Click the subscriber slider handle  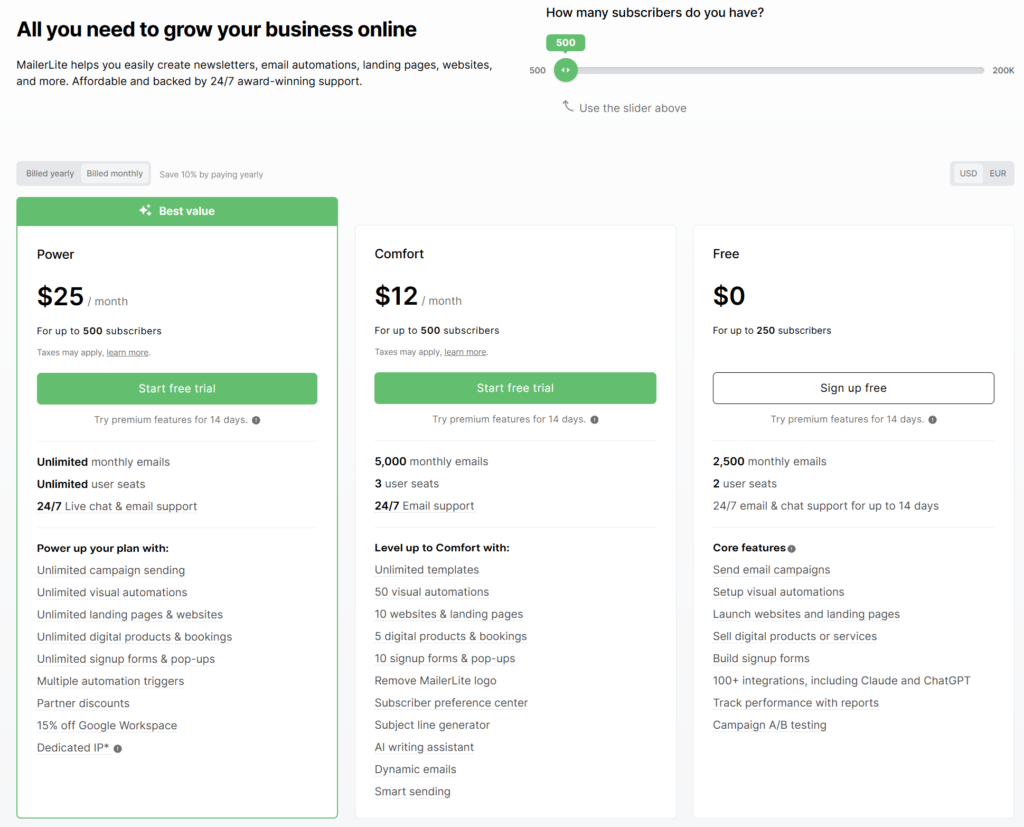coord(566,70)
